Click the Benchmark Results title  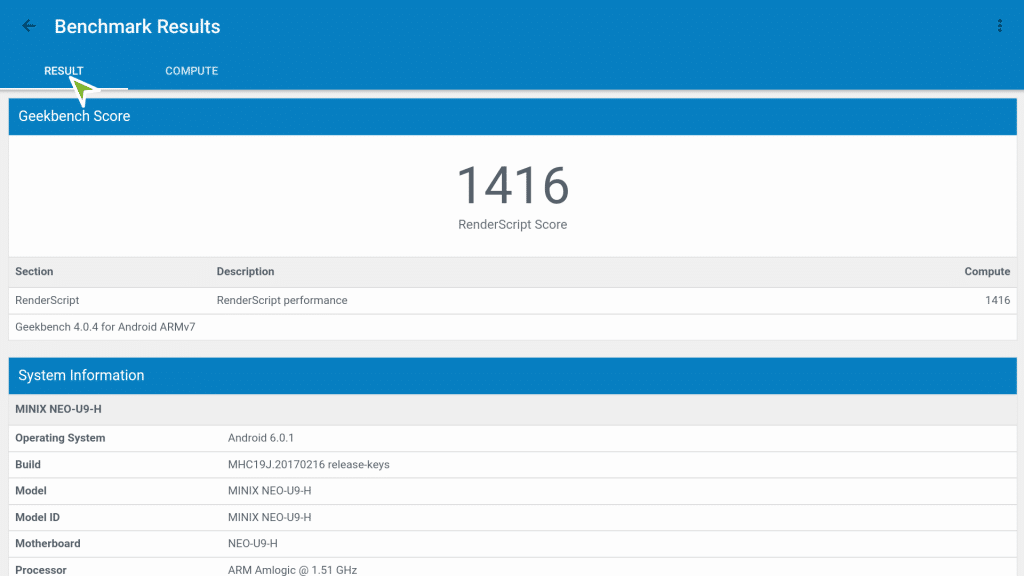click(x=137, y=27)
